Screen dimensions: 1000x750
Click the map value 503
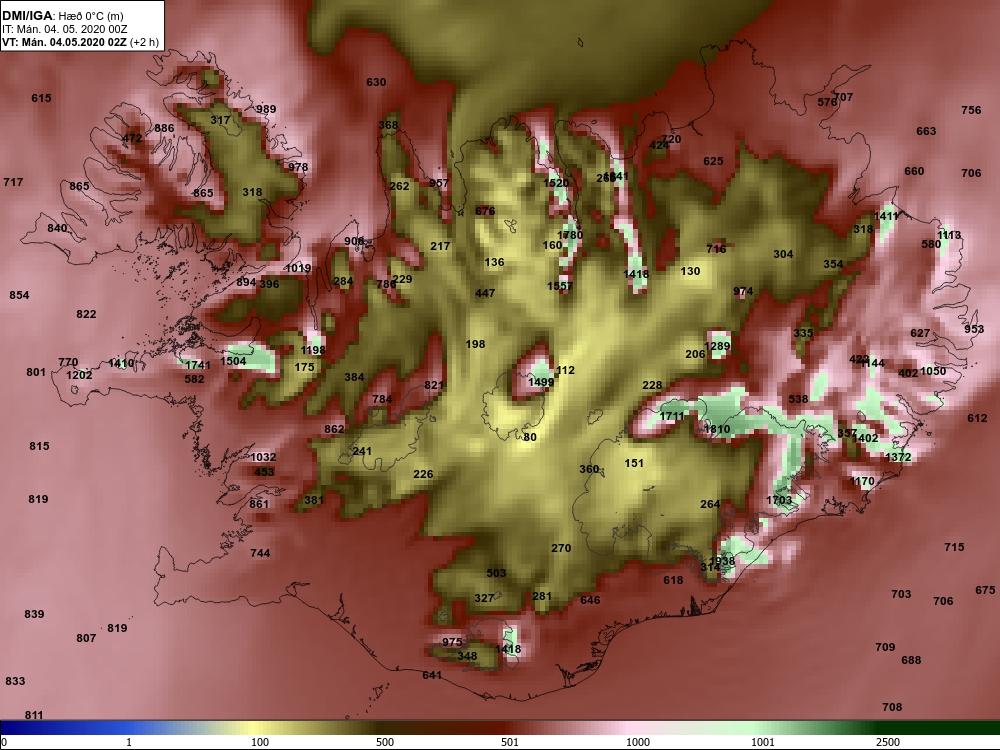coord(496,573)
